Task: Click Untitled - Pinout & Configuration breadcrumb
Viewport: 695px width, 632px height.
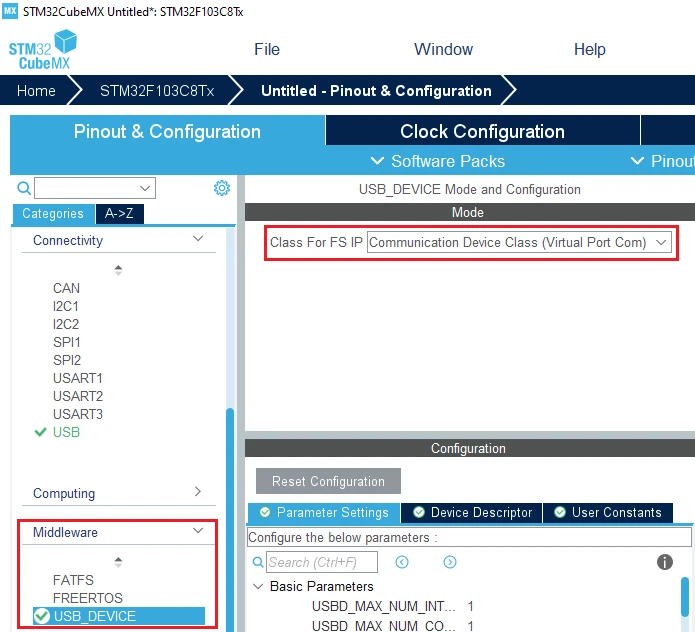Action: (x=376, y=90)
